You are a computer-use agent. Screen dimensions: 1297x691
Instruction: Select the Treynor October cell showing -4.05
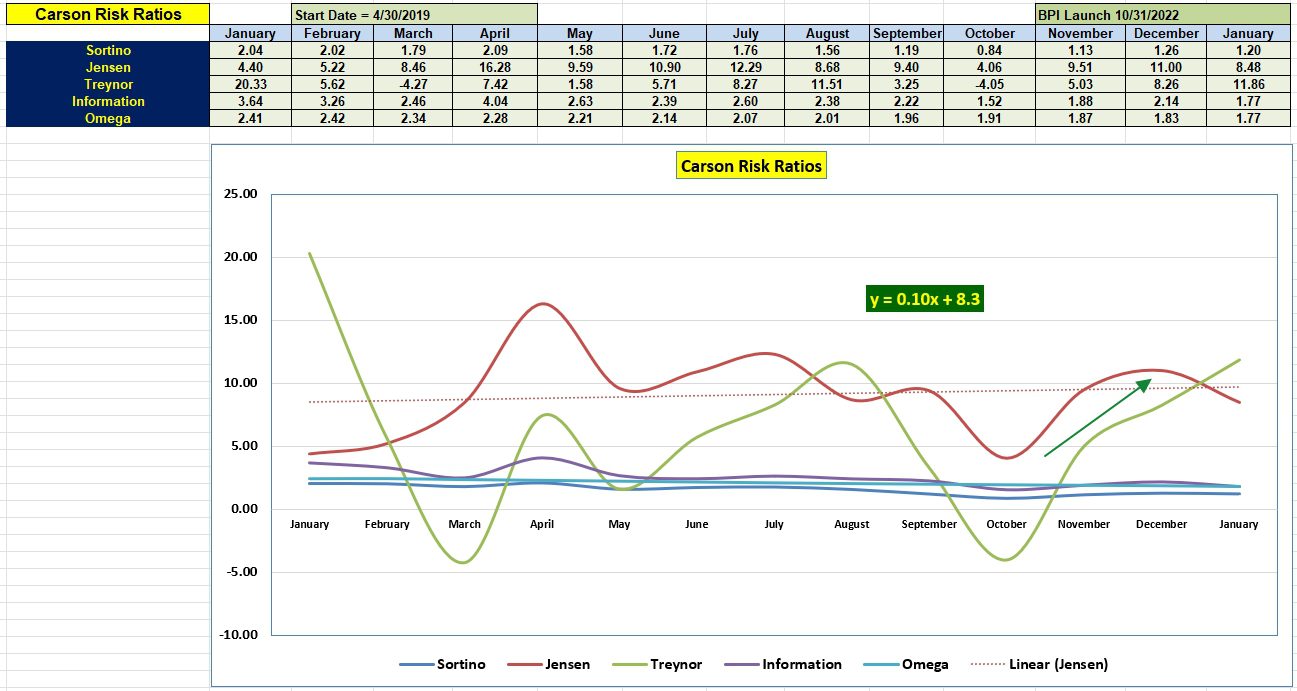pos(990,84)
